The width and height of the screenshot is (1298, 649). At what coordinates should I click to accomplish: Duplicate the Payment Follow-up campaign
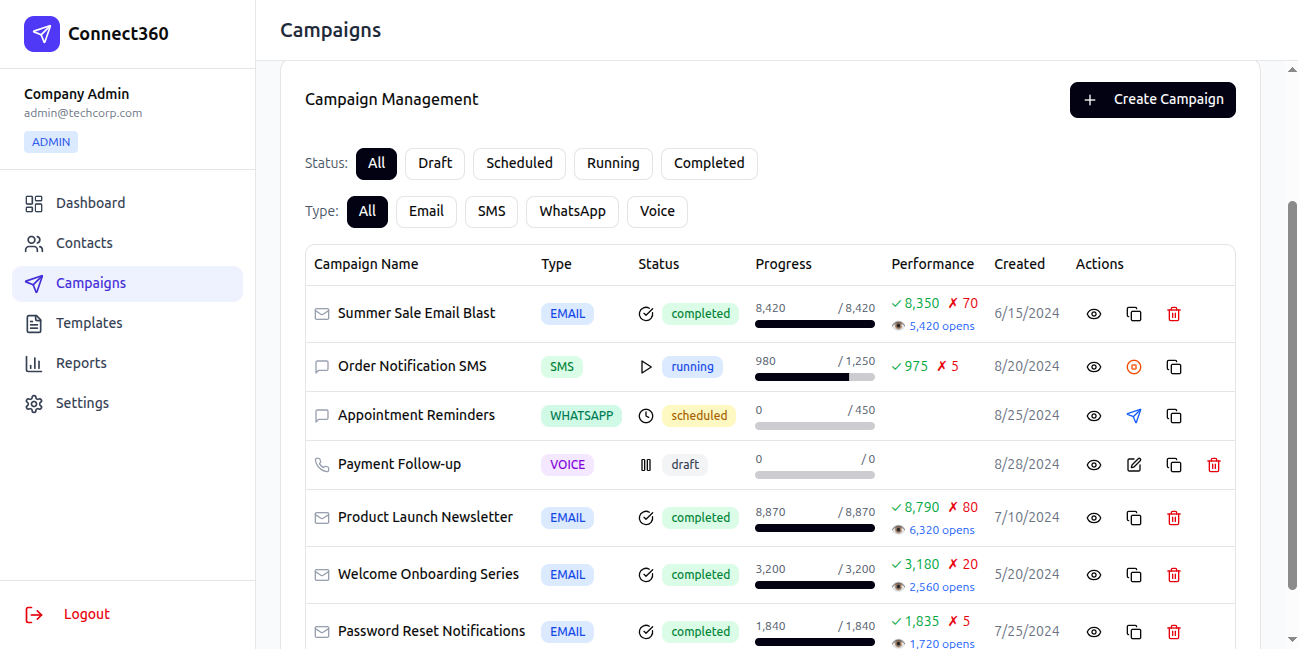[1174, 465]
